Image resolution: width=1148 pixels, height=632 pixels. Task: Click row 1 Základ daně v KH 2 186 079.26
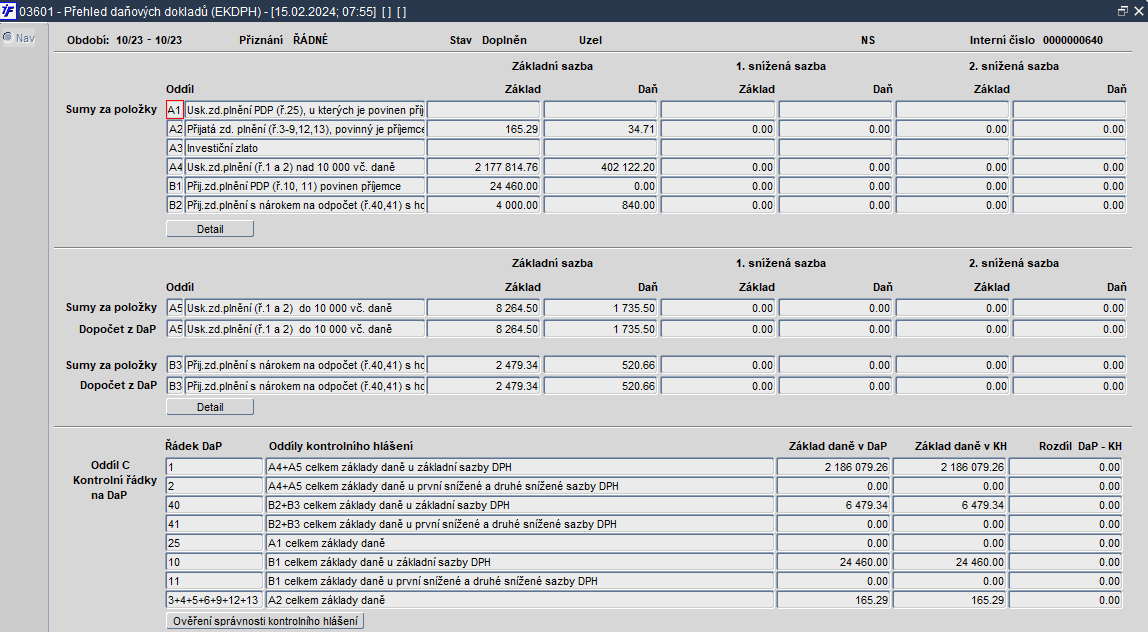pyautogui.click(x=950, y=466)
